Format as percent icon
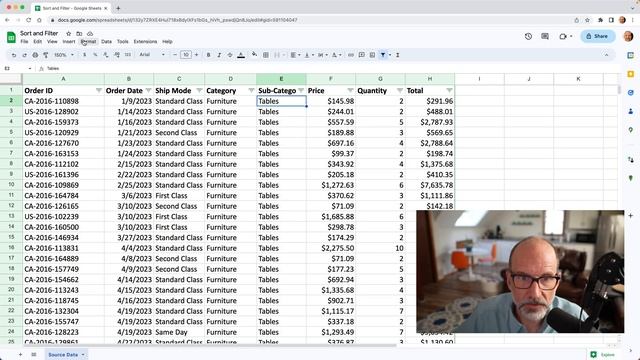Screen dimensions: 640x360 (95, 55)
